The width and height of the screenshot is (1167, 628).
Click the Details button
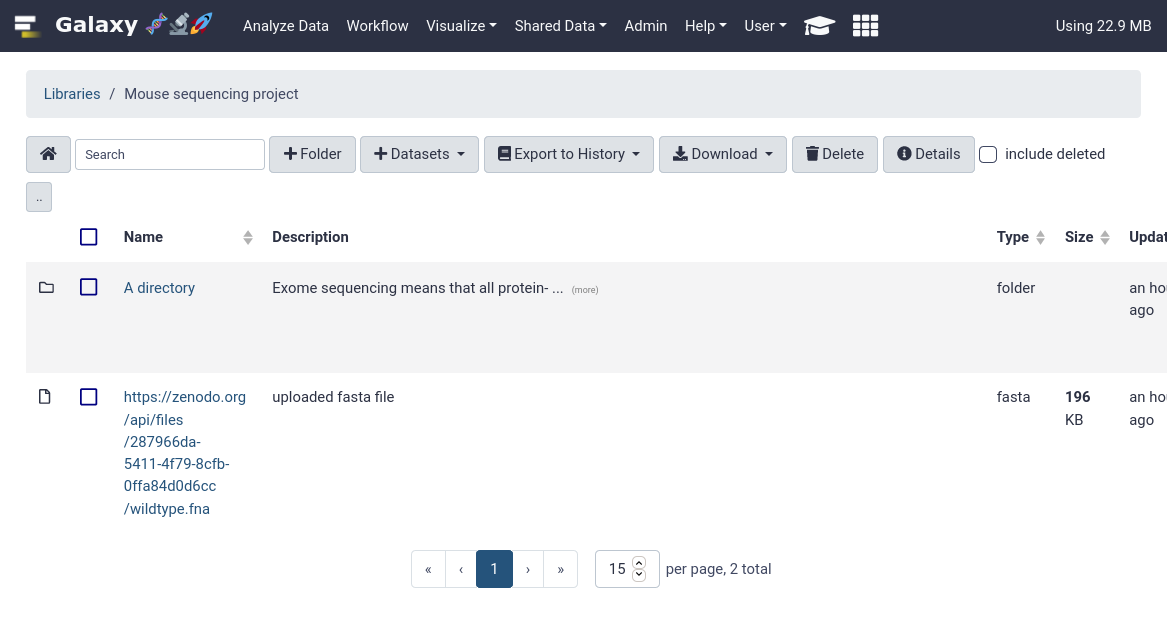coord(928,154)
